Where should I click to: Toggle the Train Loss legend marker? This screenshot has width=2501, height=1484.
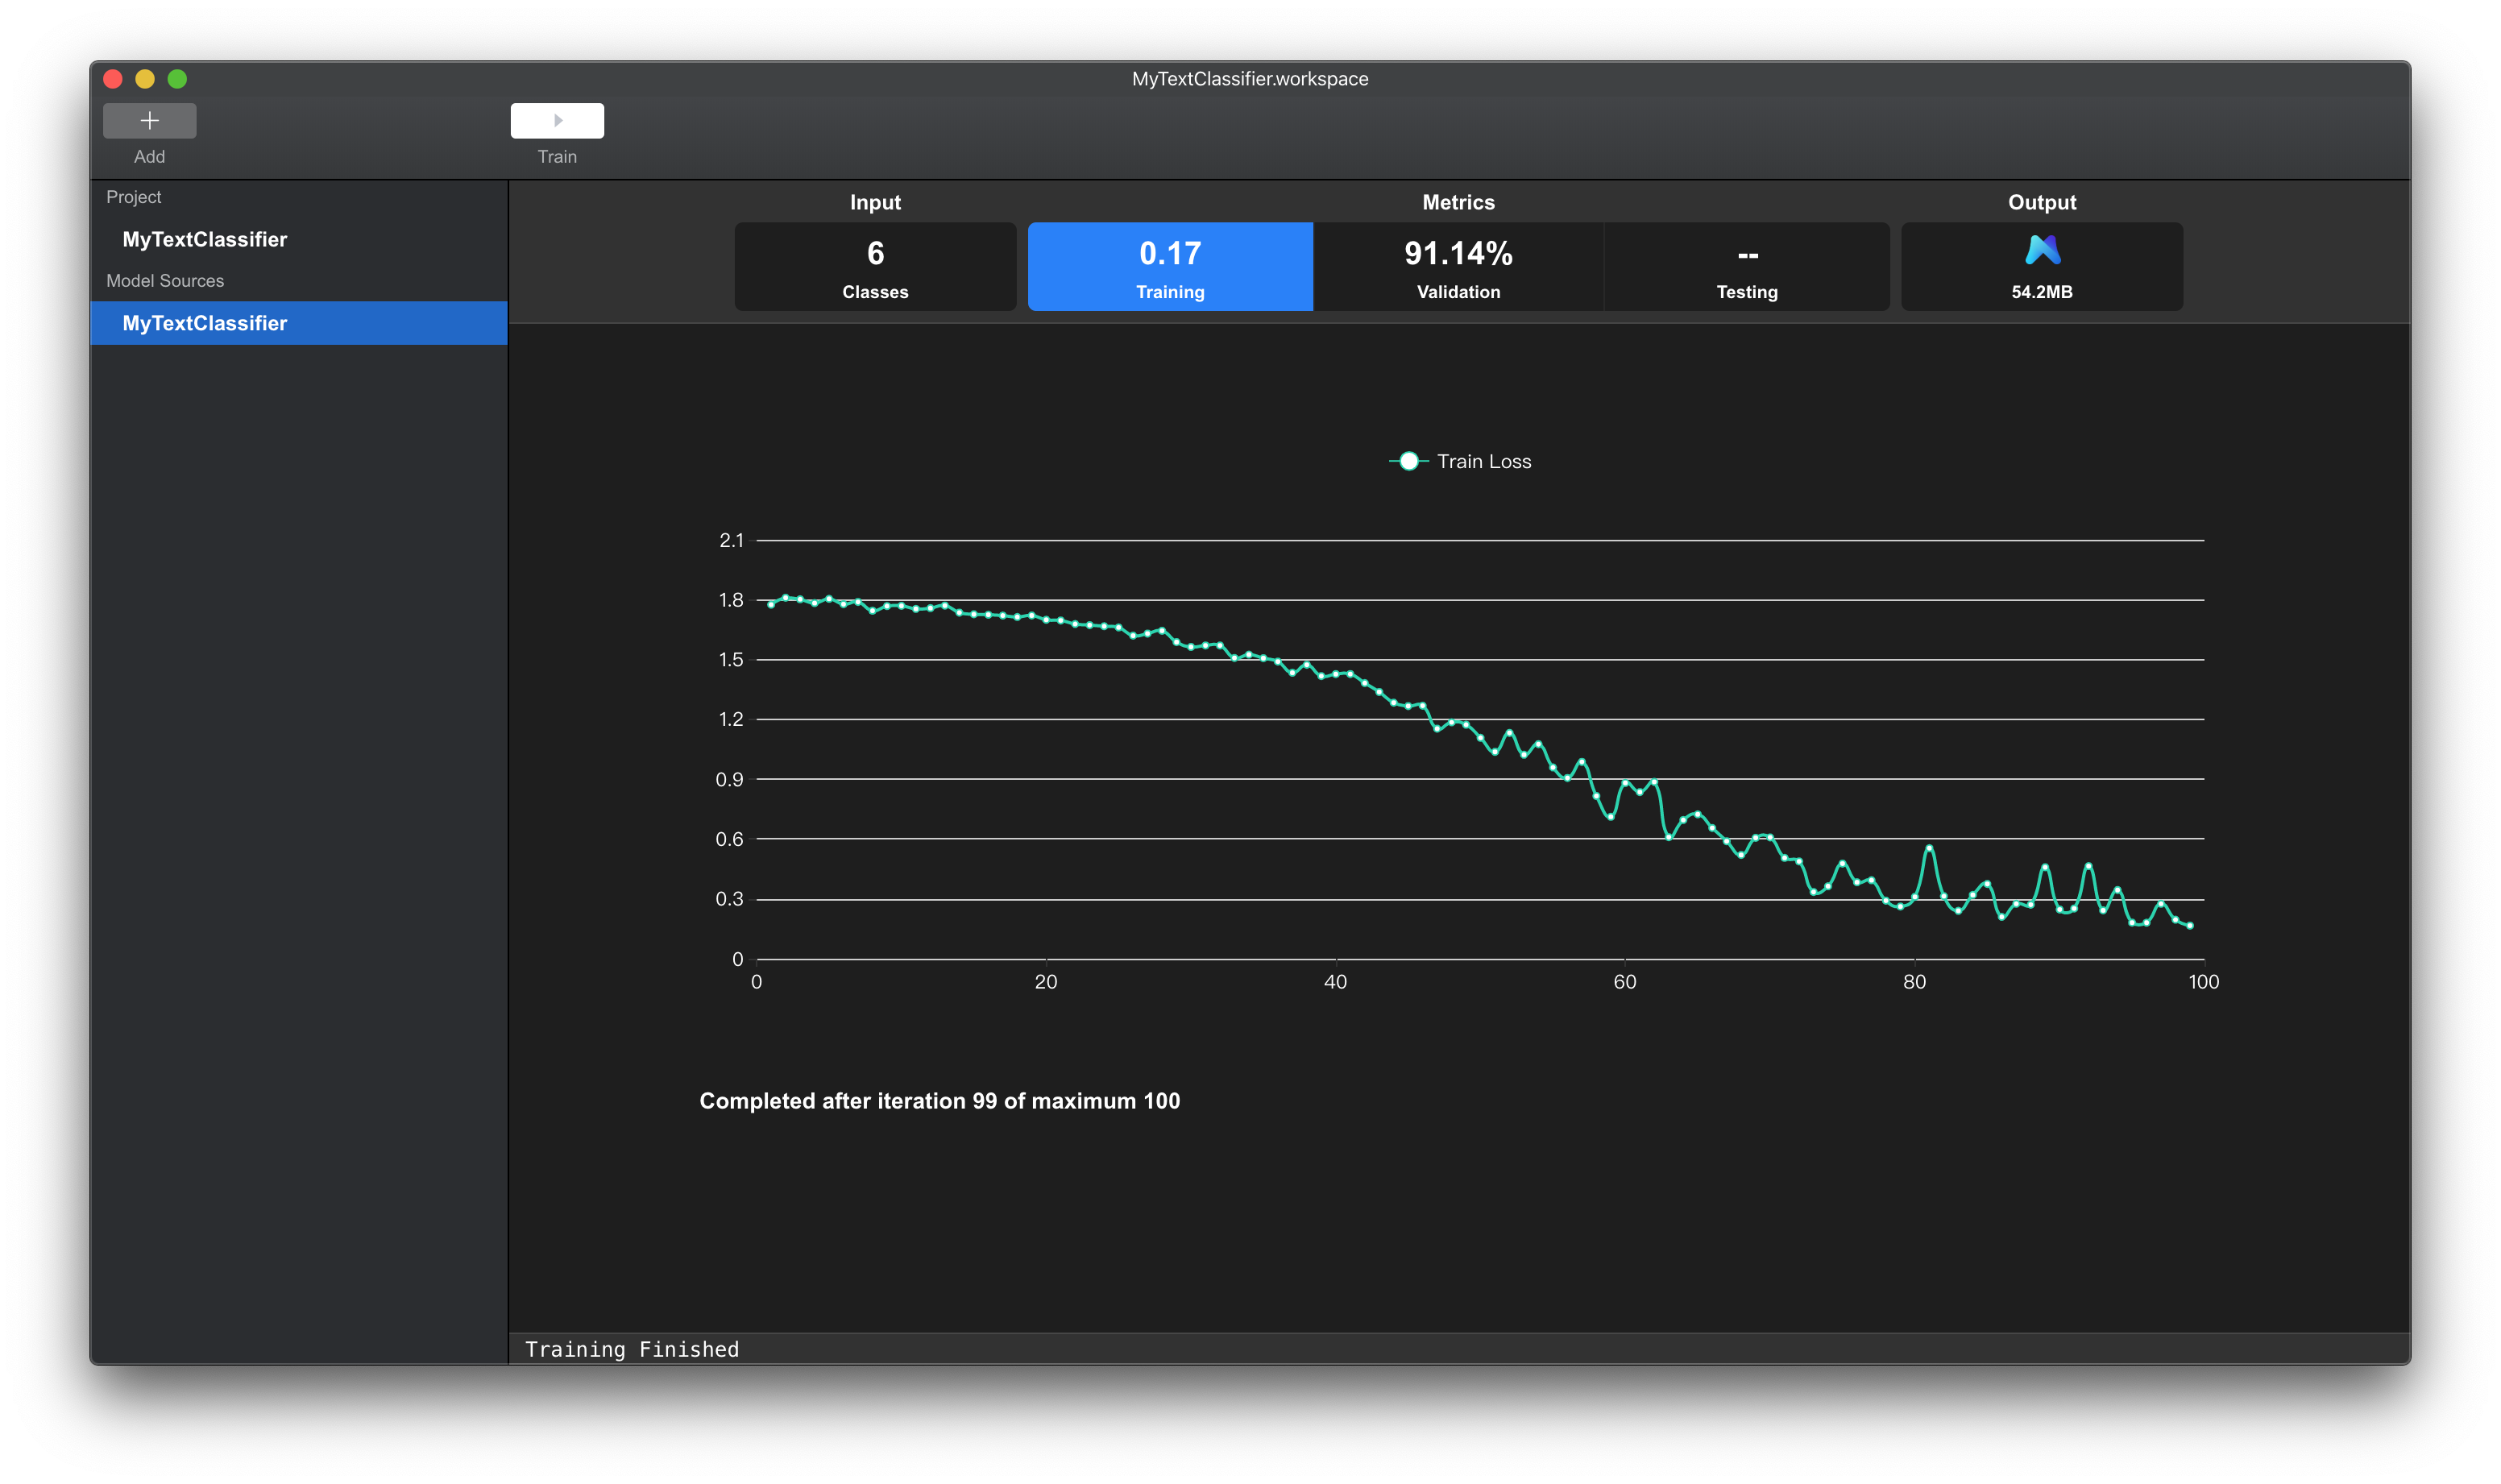tap(1408, 461)
